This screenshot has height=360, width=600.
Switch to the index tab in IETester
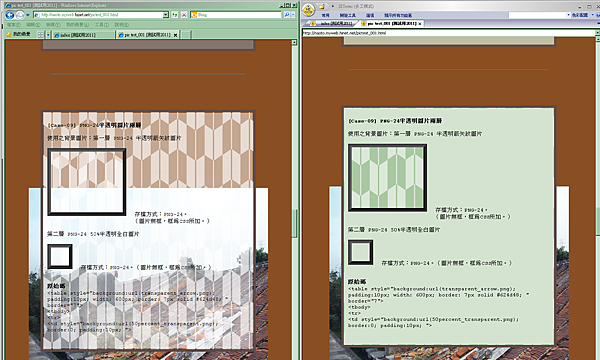(x=331, y=23)
